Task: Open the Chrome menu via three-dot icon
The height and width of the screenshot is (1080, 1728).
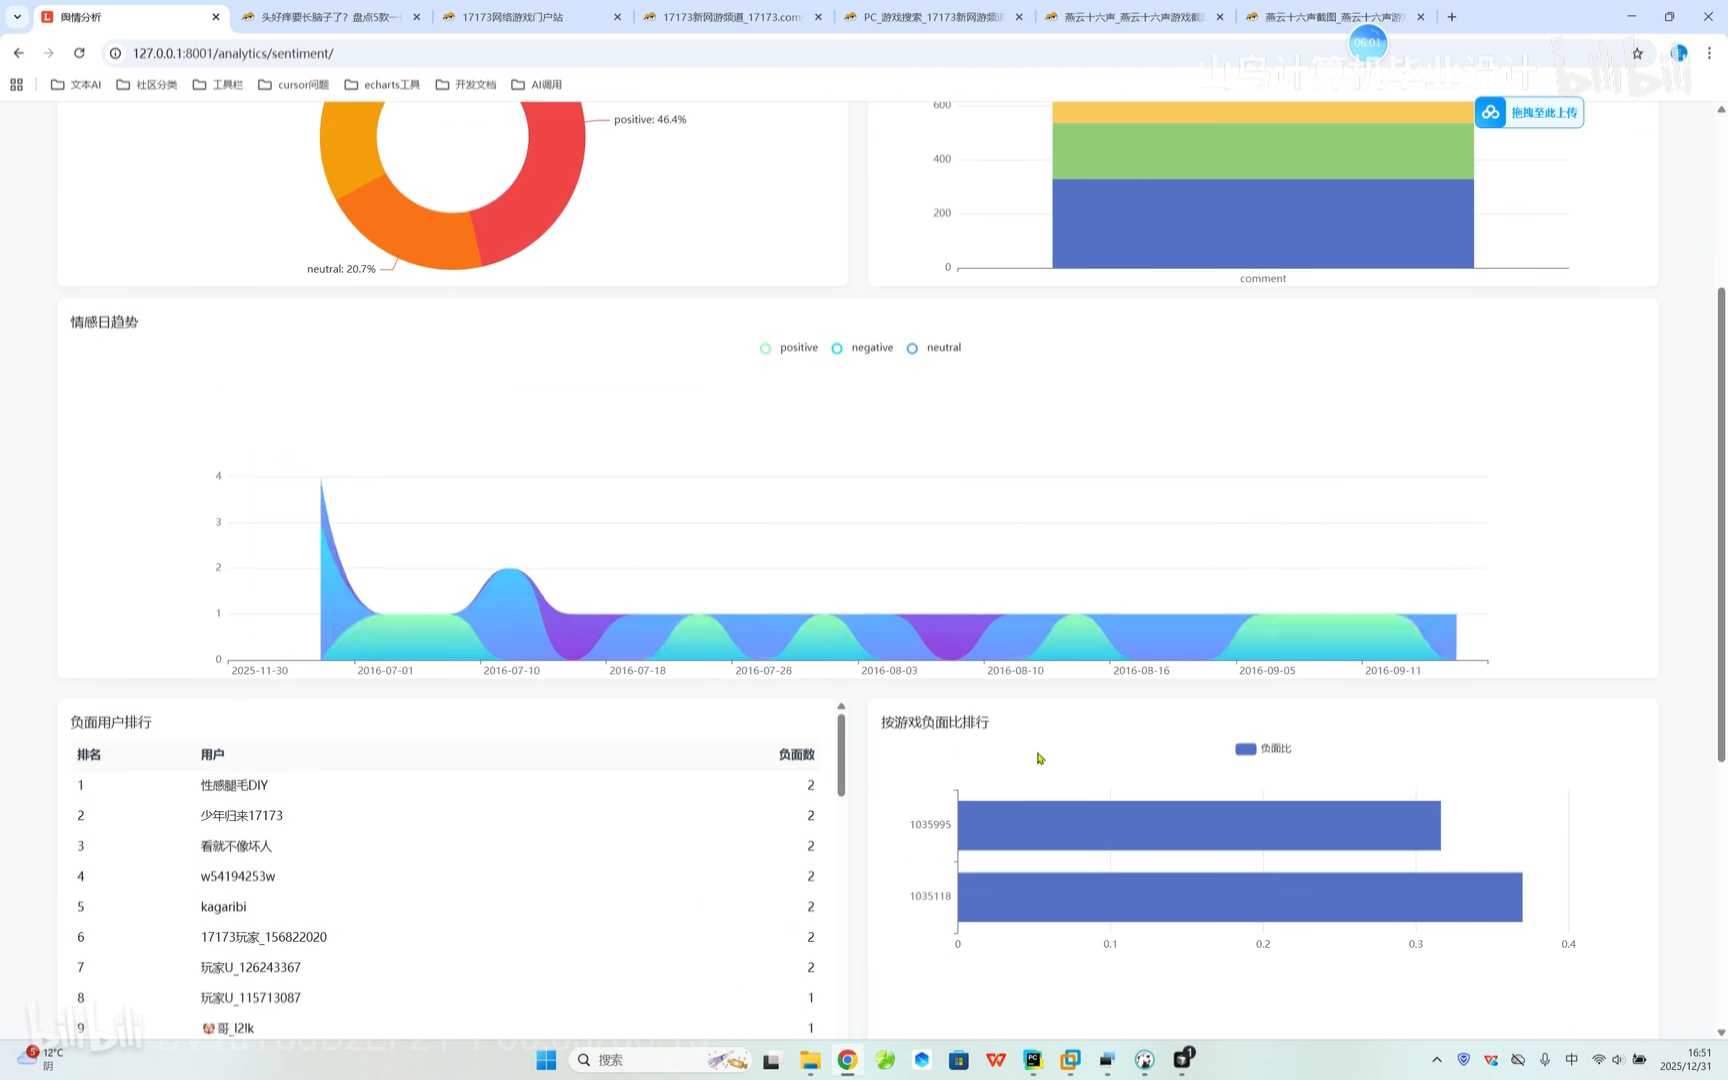Action: tap(1708, 53)
